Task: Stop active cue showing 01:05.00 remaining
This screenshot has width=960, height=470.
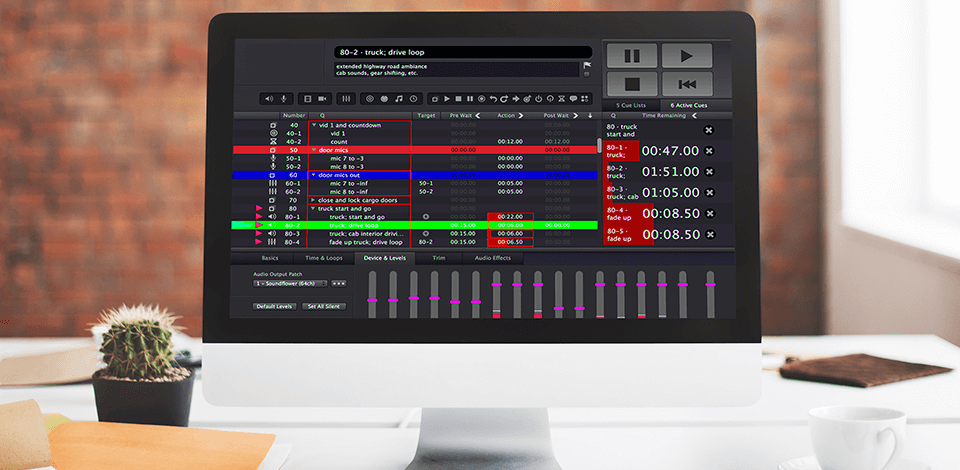Action: point(710,192)
